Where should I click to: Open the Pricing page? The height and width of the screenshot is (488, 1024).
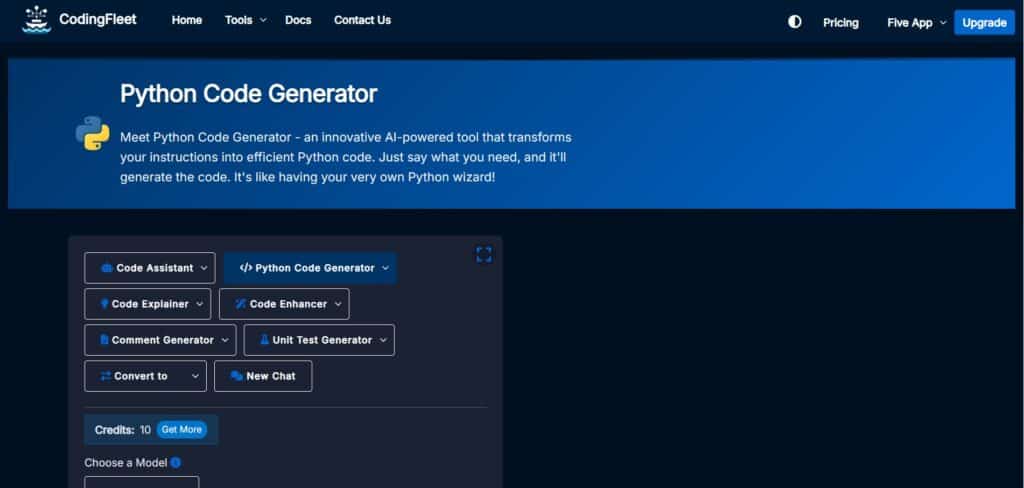[840, 23]
